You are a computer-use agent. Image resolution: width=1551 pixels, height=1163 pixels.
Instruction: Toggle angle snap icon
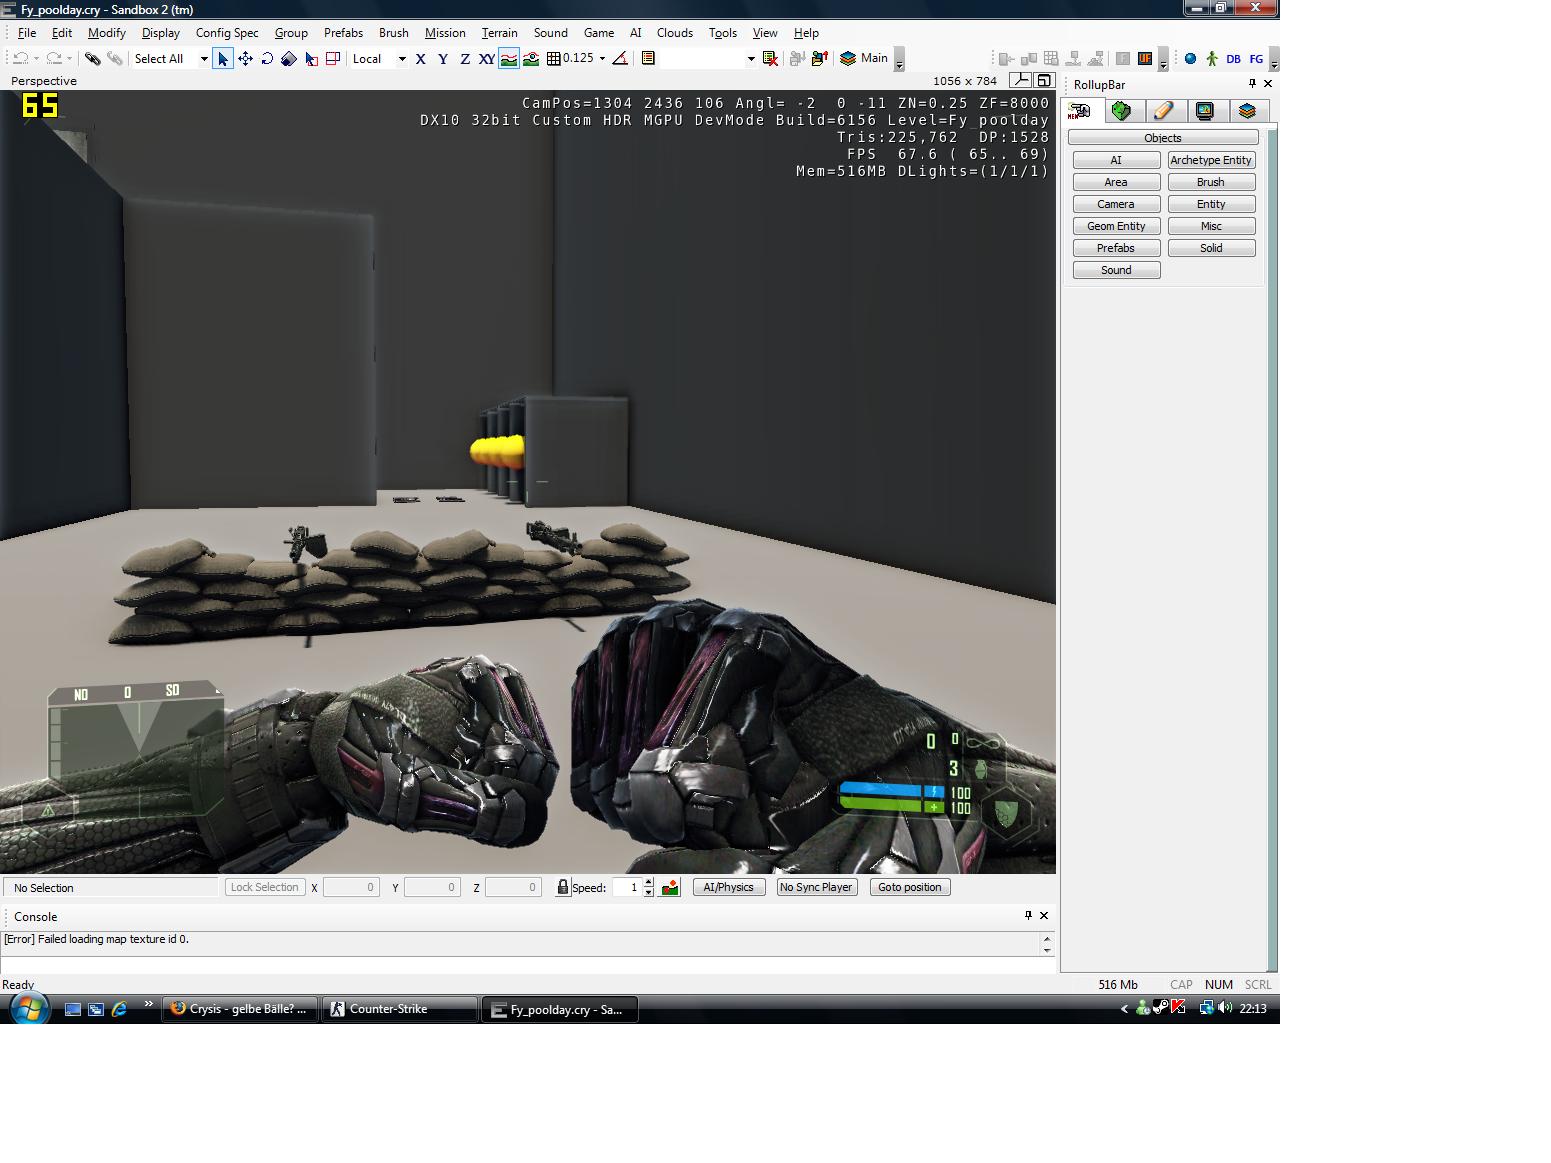pyautogui.click(x=620, y=59)
